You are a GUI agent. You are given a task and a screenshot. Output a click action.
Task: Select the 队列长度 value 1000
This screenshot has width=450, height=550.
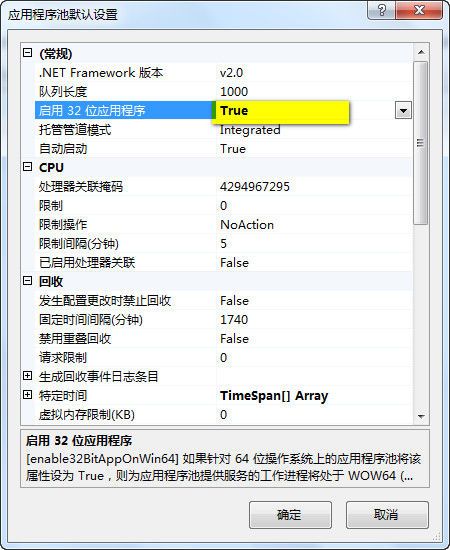(x=234, y=92)
